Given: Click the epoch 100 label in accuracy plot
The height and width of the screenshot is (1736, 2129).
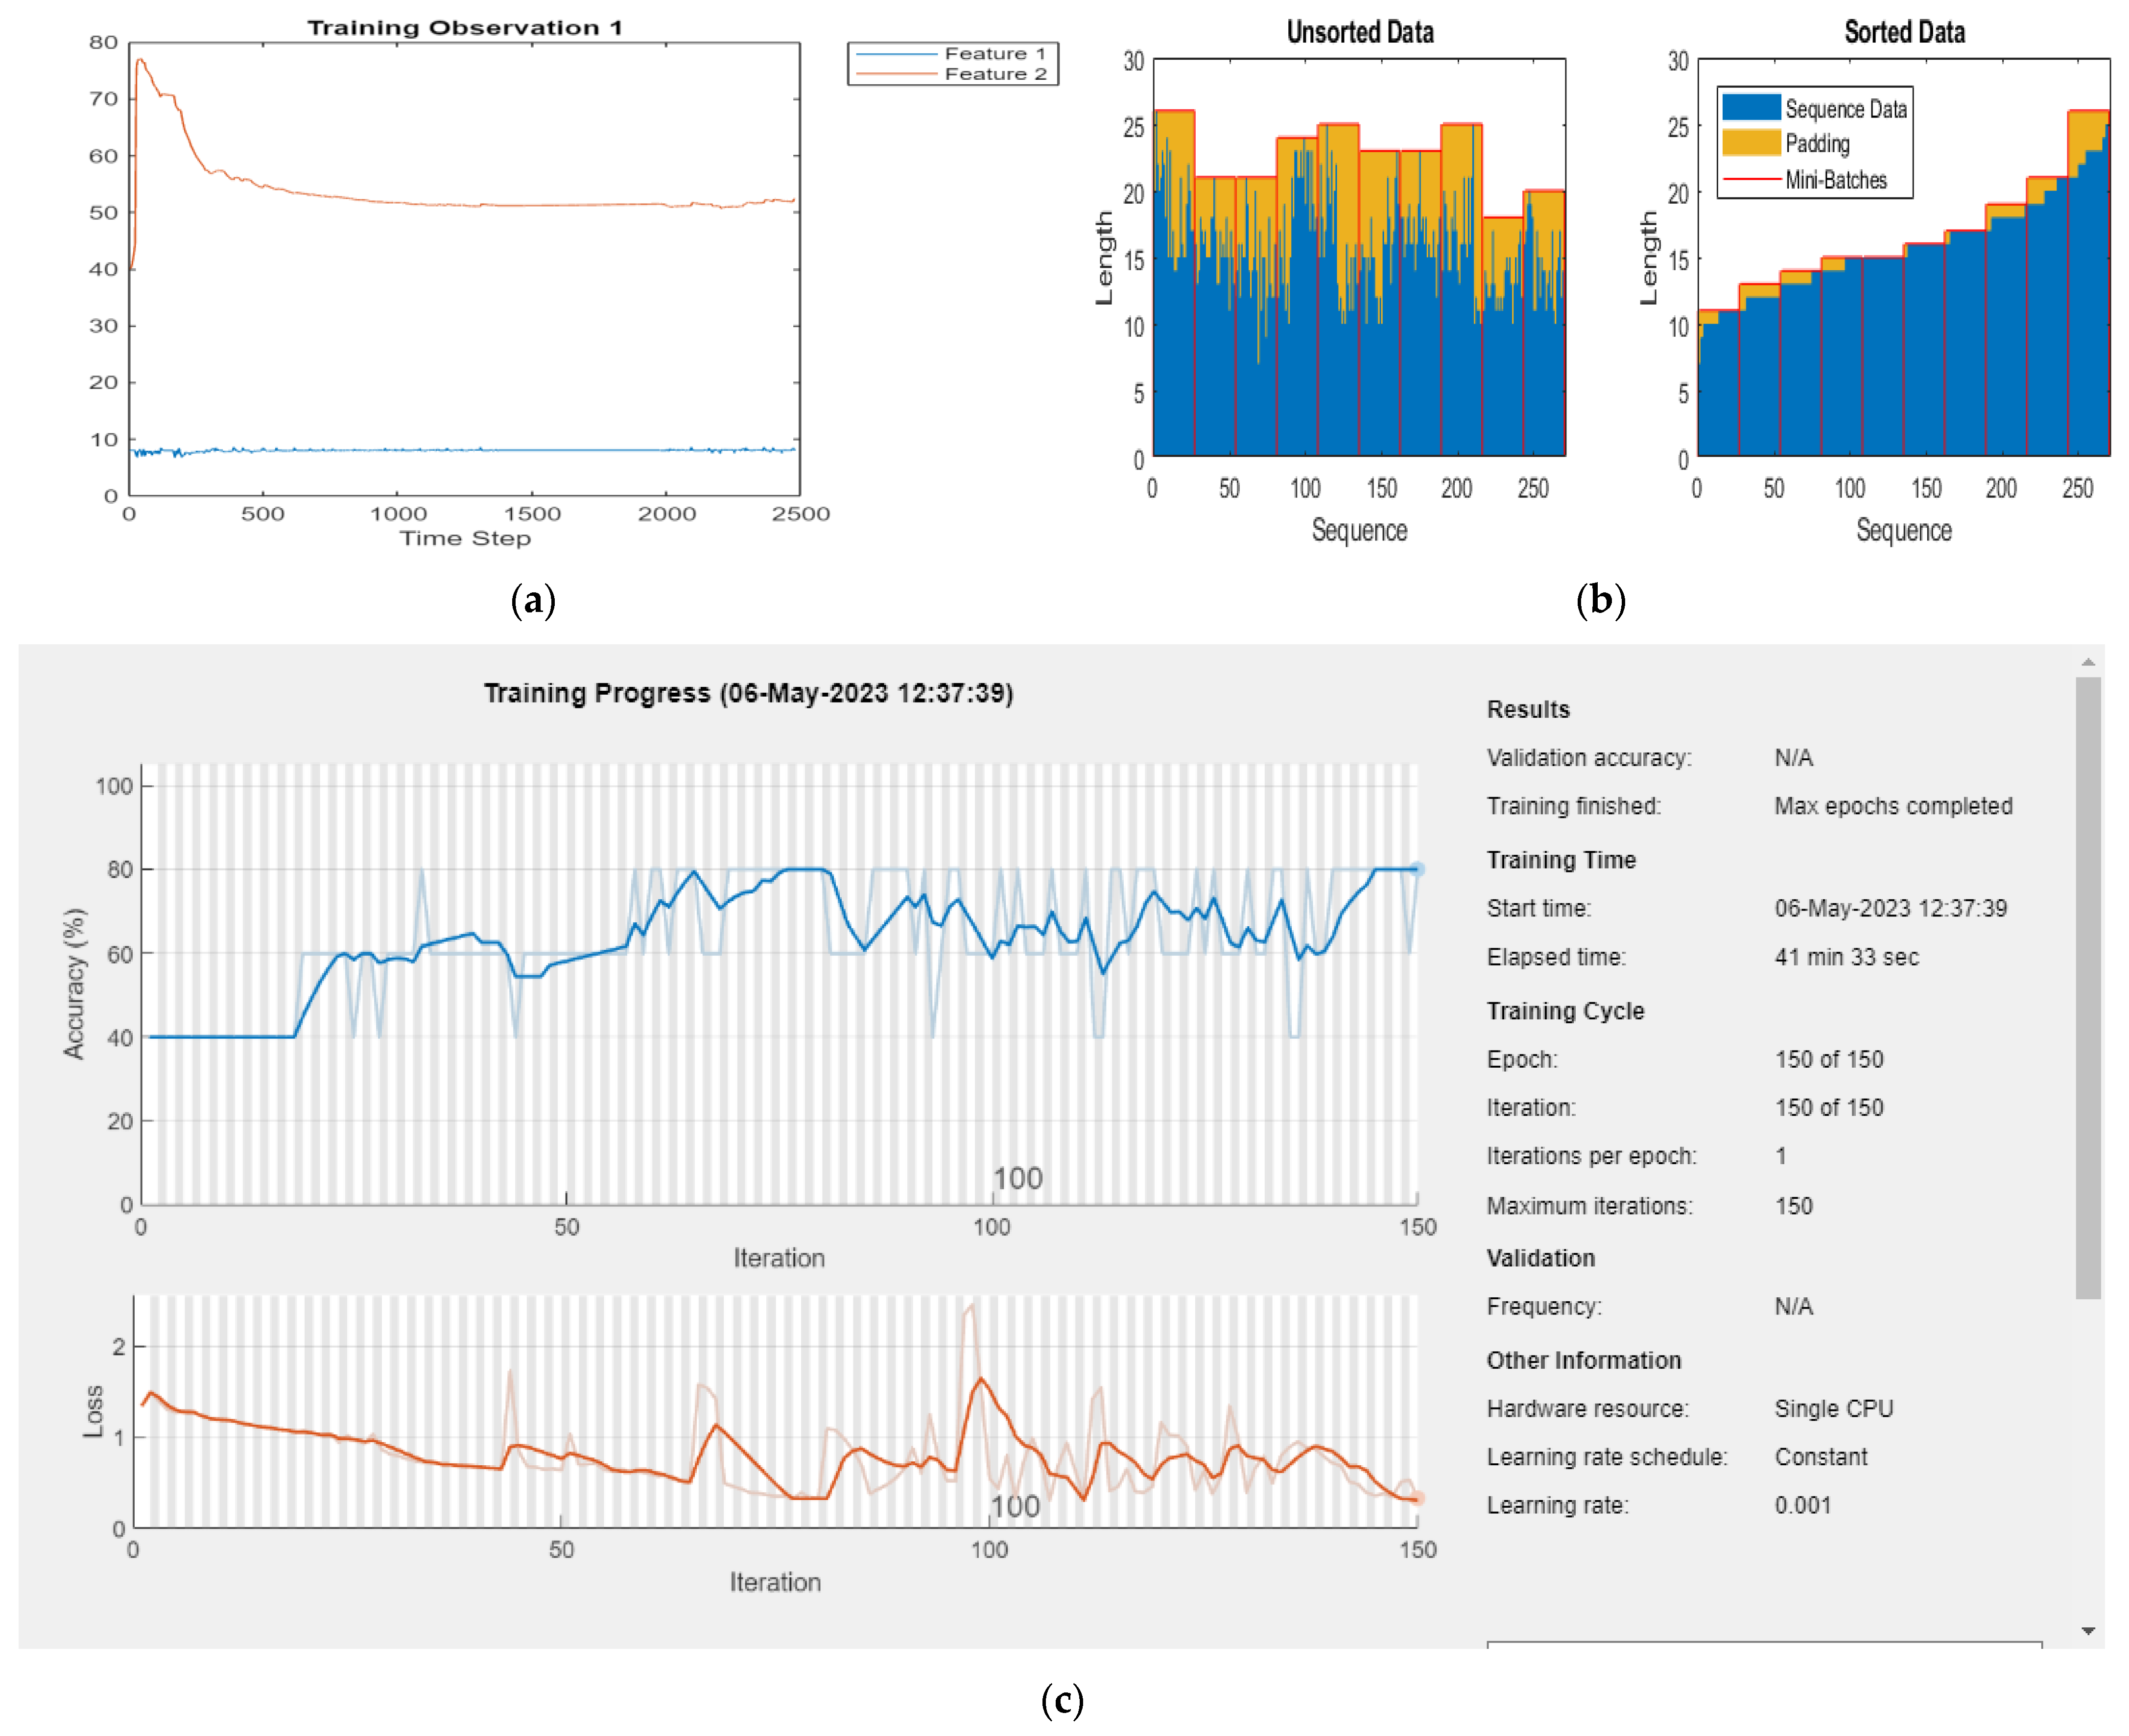Looking at the screenshot, I should (x=1017, y=1178).
